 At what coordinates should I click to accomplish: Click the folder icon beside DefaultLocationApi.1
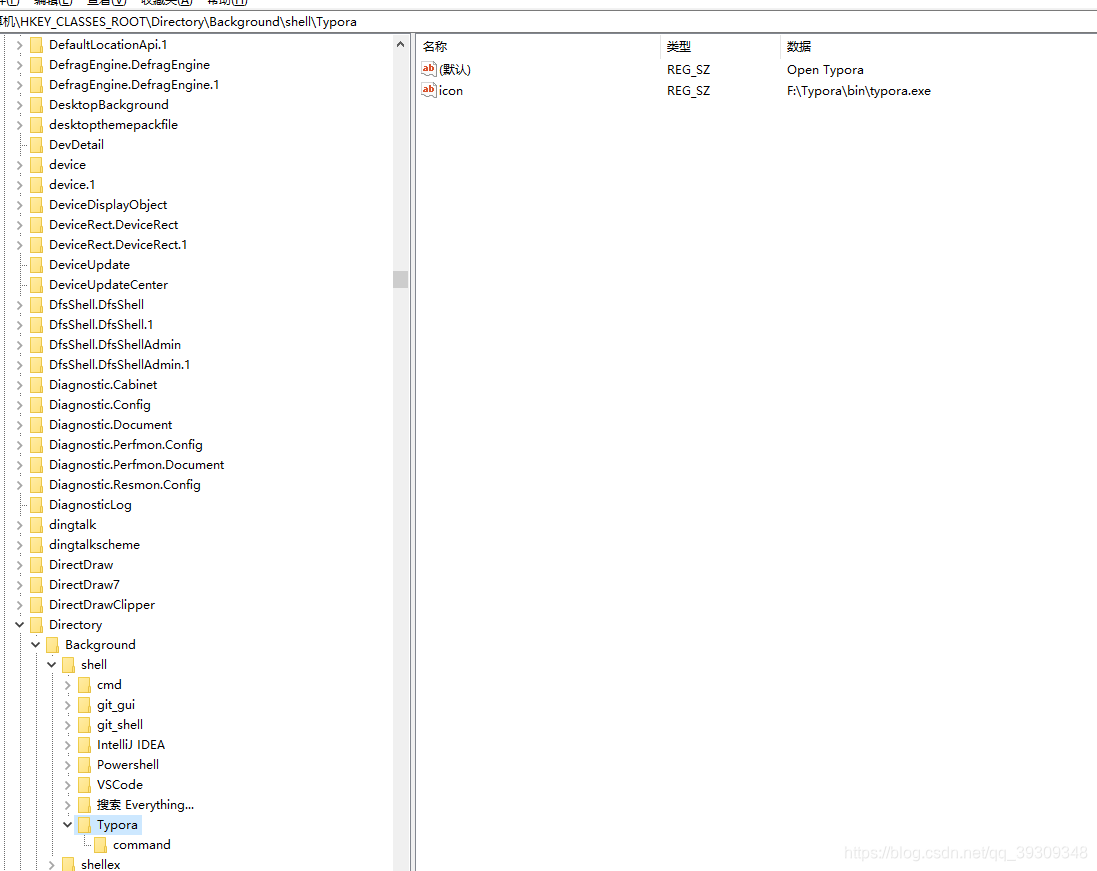pos(36,45)
